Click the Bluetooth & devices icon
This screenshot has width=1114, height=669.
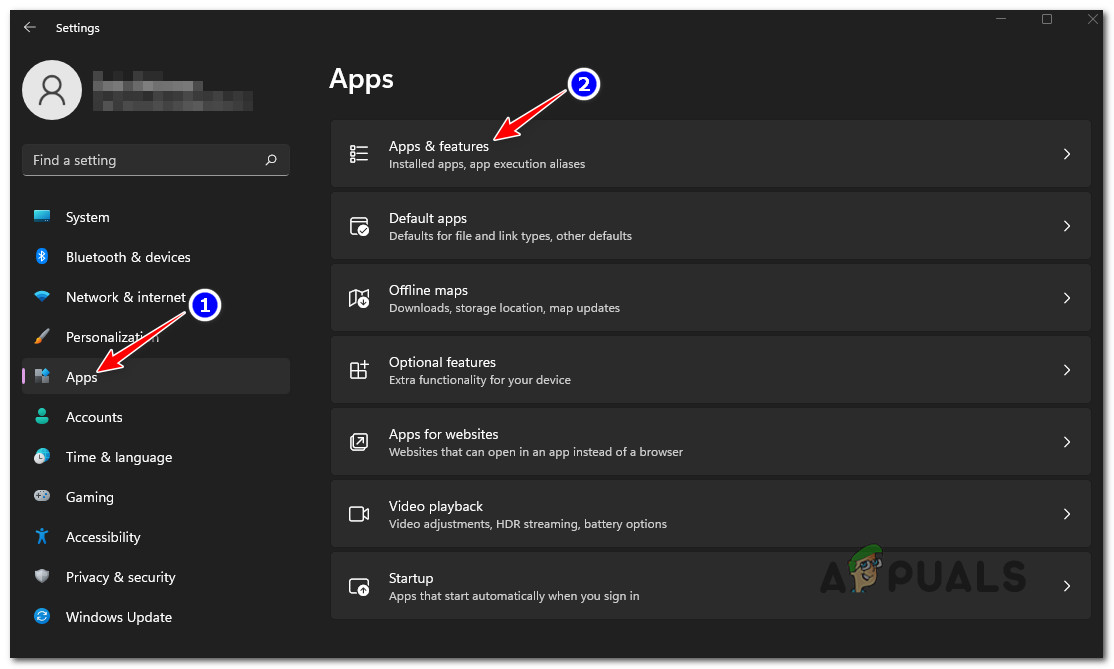(42, 257)
